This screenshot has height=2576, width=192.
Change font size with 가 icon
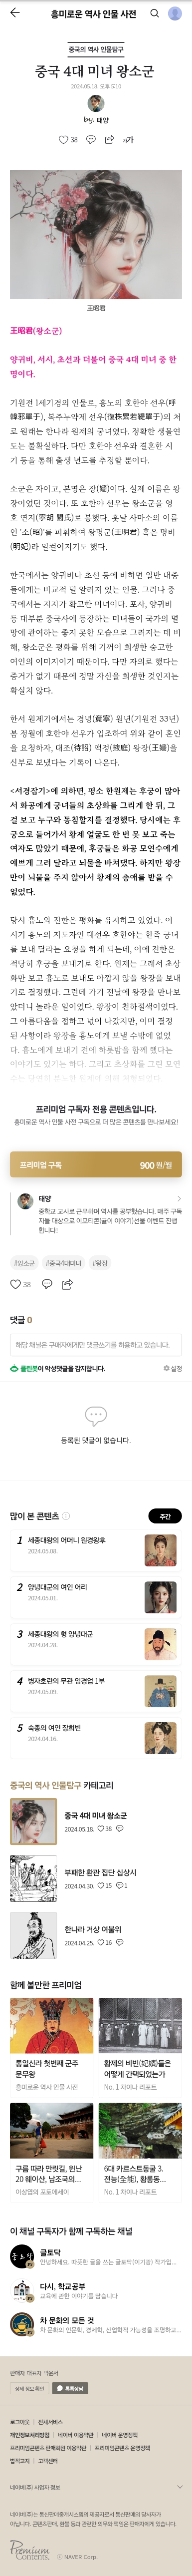tap(127, 140)
